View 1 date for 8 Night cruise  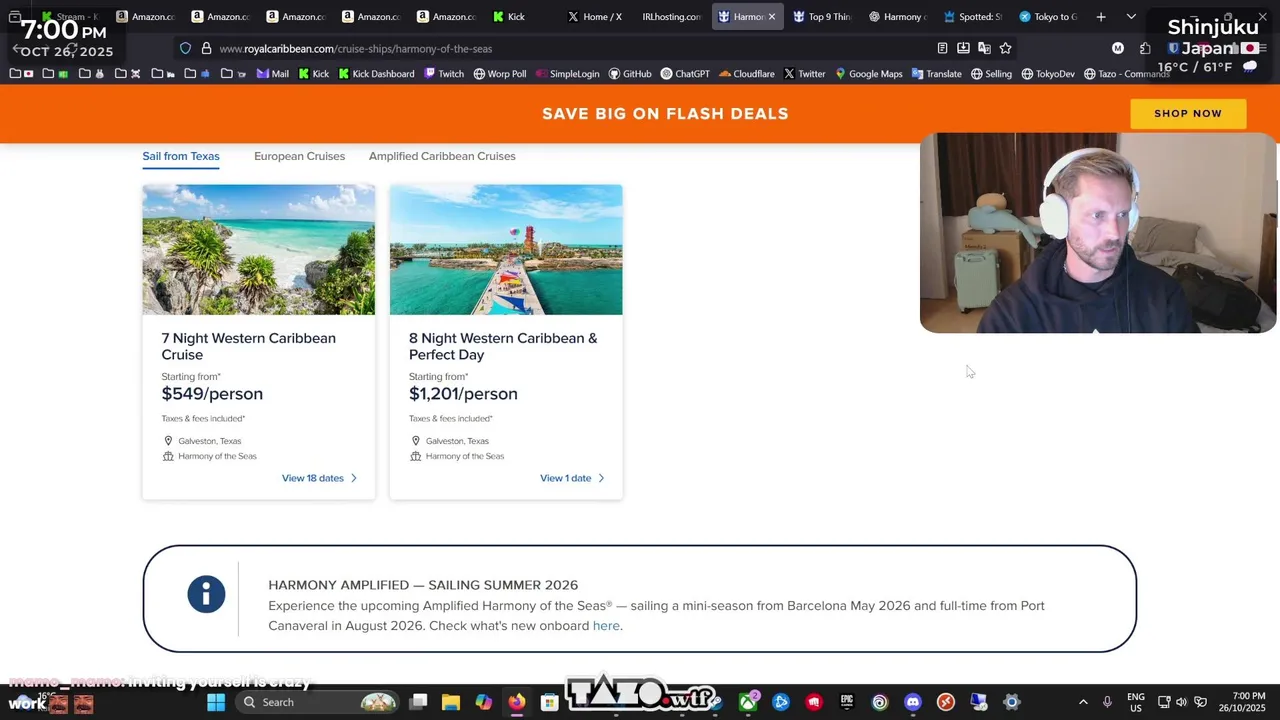click(572, 478)
